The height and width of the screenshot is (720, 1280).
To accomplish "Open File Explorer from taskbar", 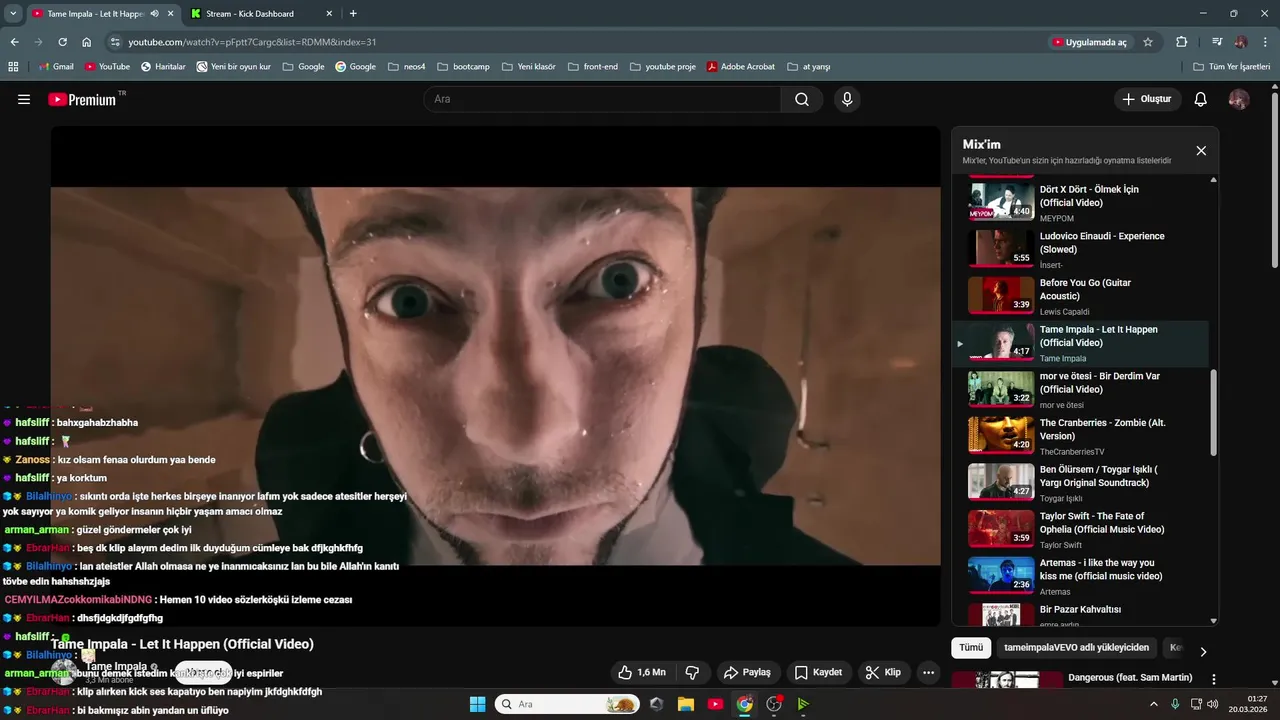I will (x=686, y=704).
